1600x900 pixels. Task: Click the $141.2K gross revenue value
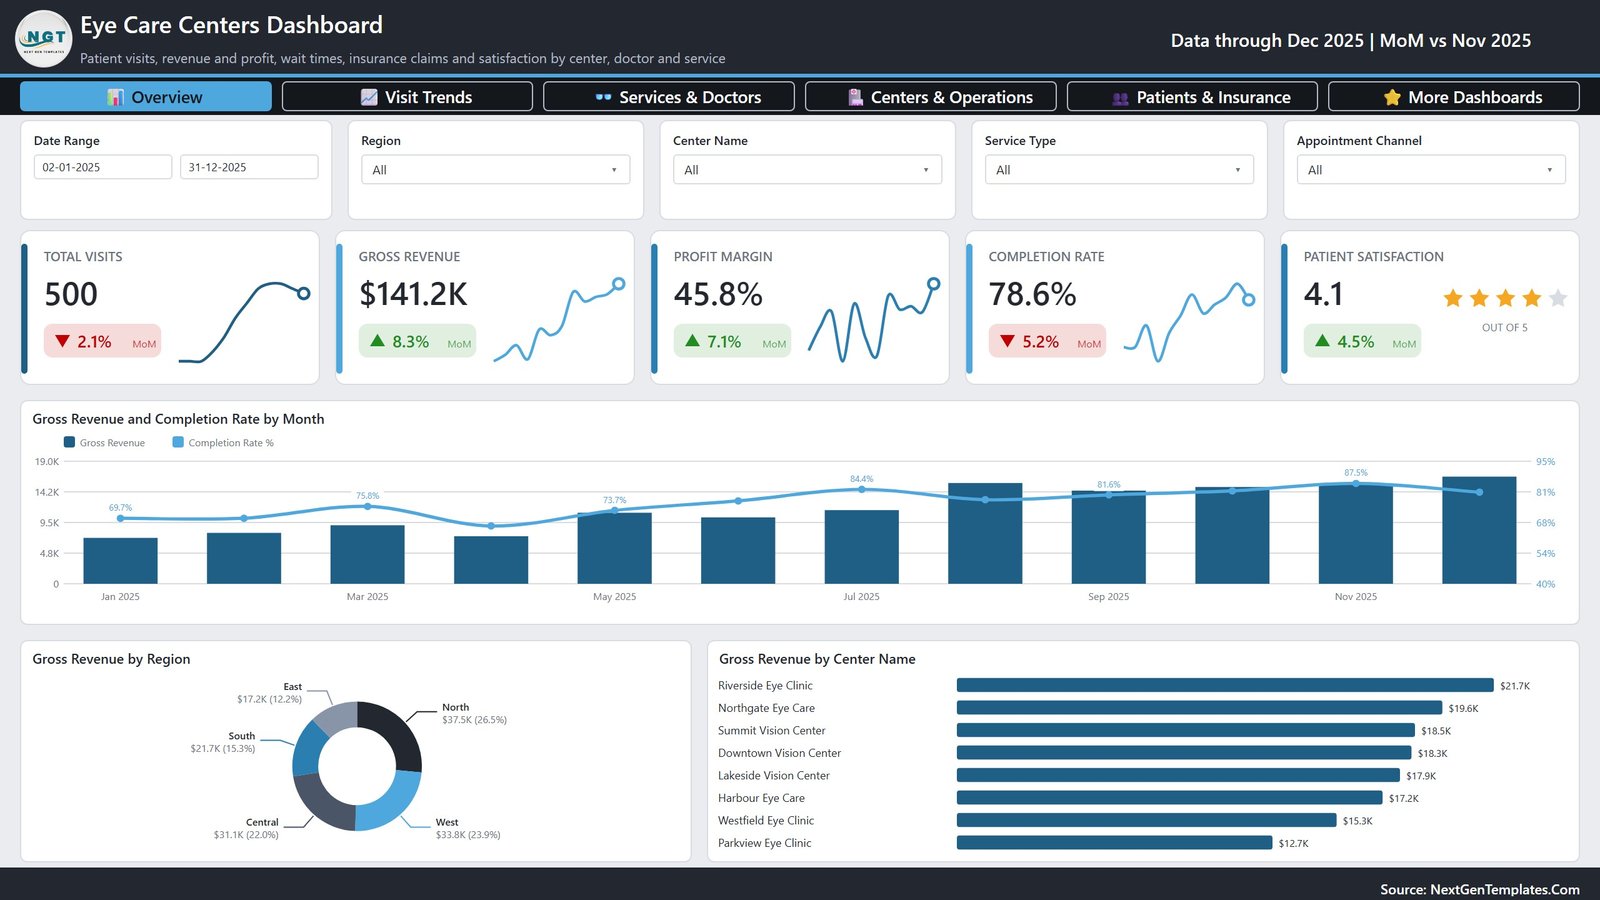pos(413,294)
